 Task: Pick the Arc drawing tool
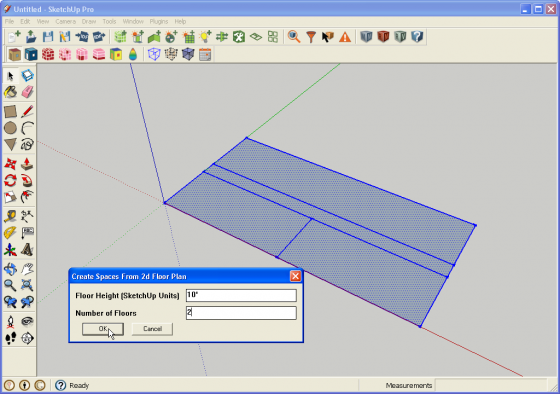pos(28,128)
